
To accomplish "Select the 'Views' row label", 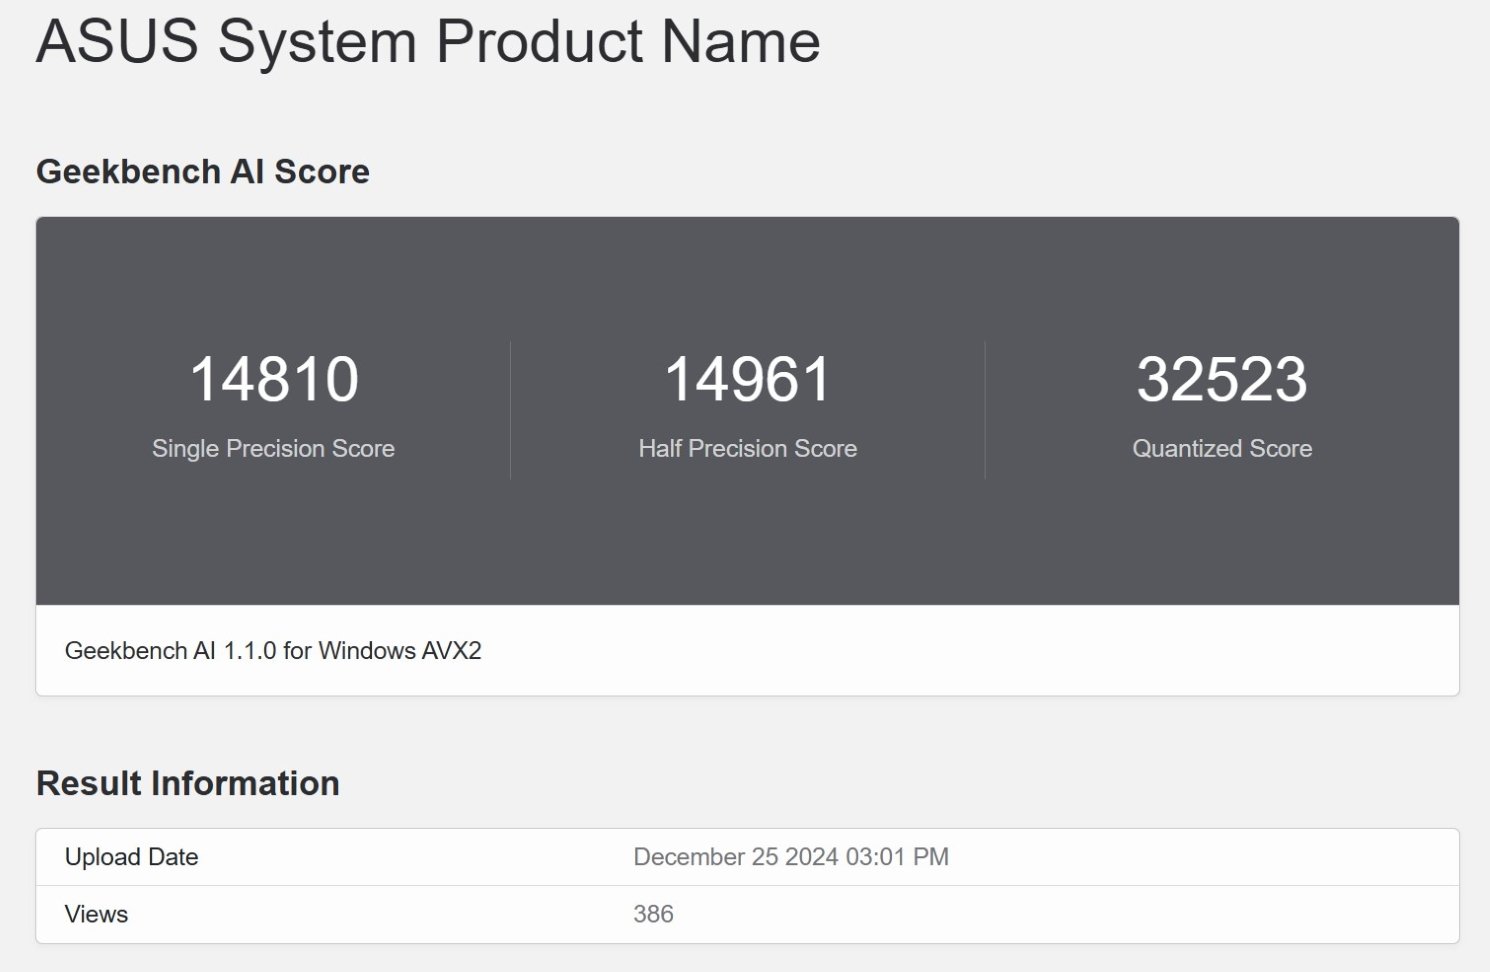I will [x=96, y=914].
